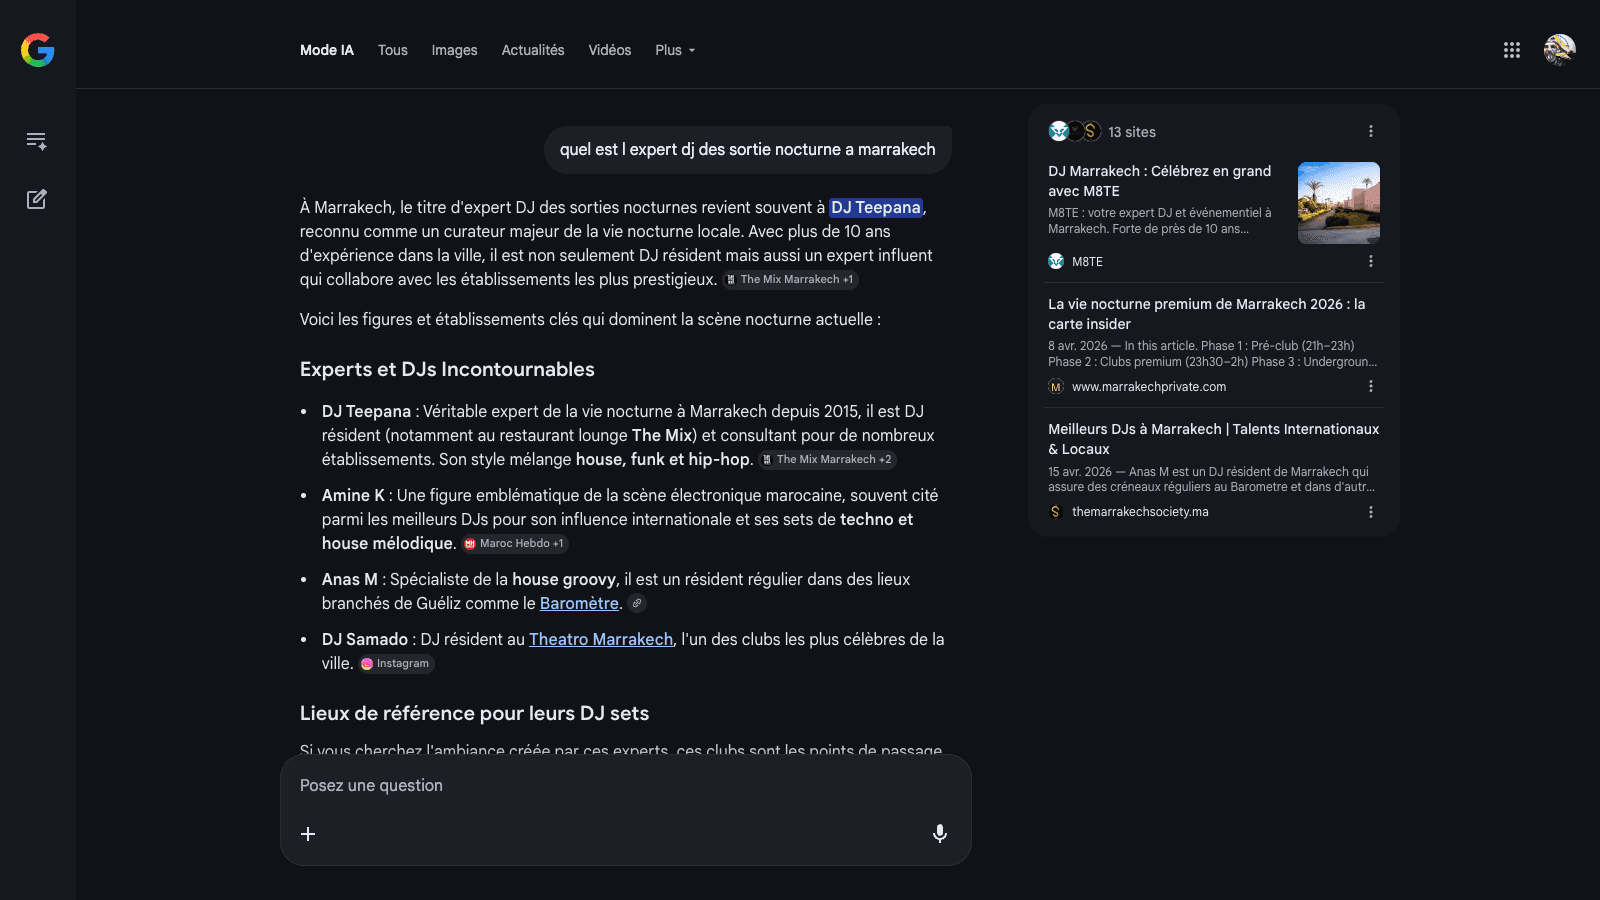The height and width of the screenshot is (900, 1600).
Task: Open options menu for M8TE source
Action: (x=1371, y=261)
